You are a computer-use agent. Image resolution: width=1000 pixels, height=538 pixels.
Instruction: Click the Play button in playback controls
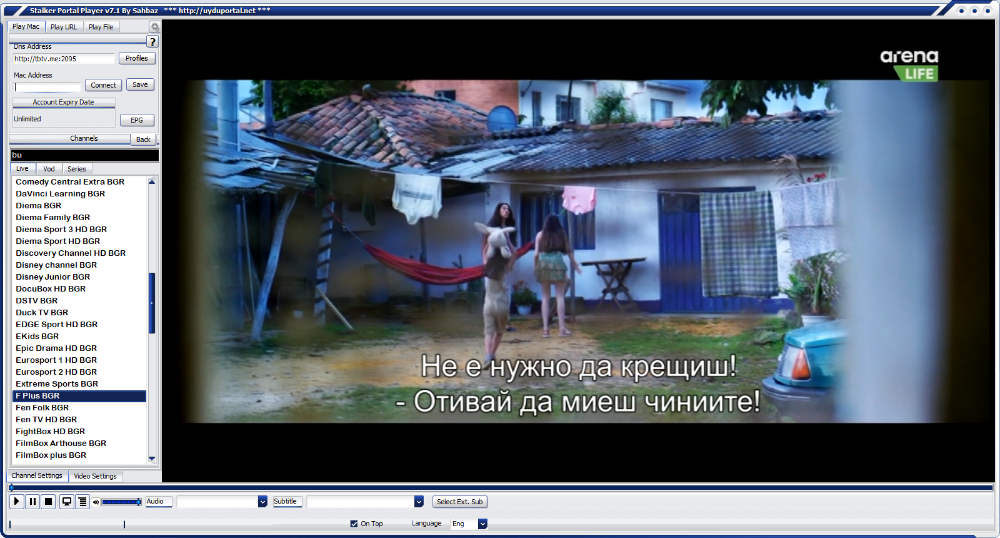coord(17,502)
